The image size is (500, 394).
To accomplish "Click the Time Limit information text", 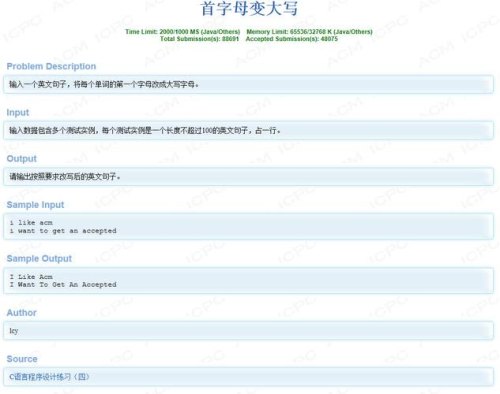I will pyautogui.click(x=183, y=32).
